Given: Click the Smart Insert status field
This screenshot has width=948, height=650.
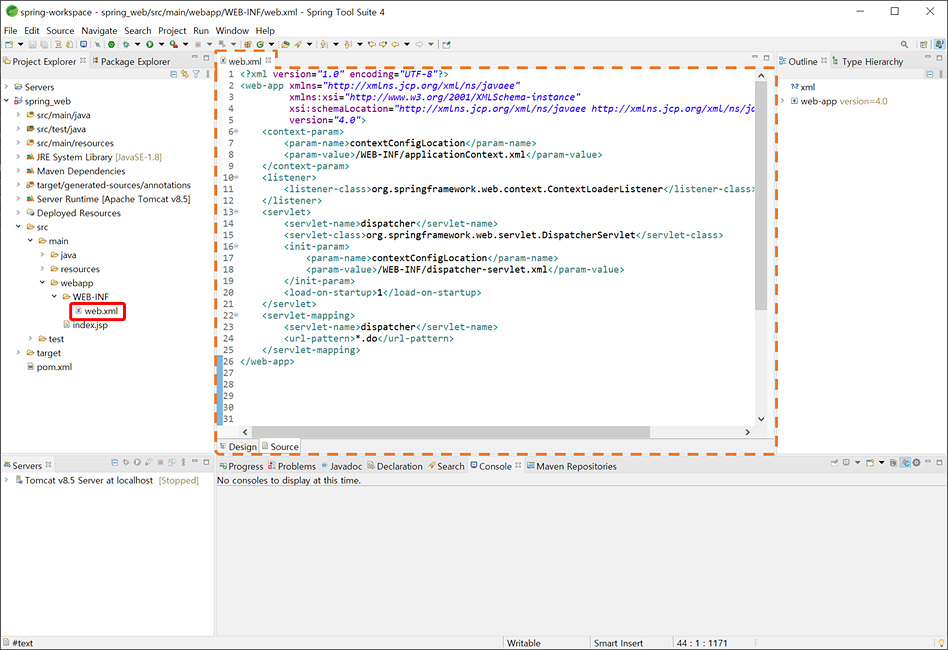Looking at the screenshot, I should (618, 643).
